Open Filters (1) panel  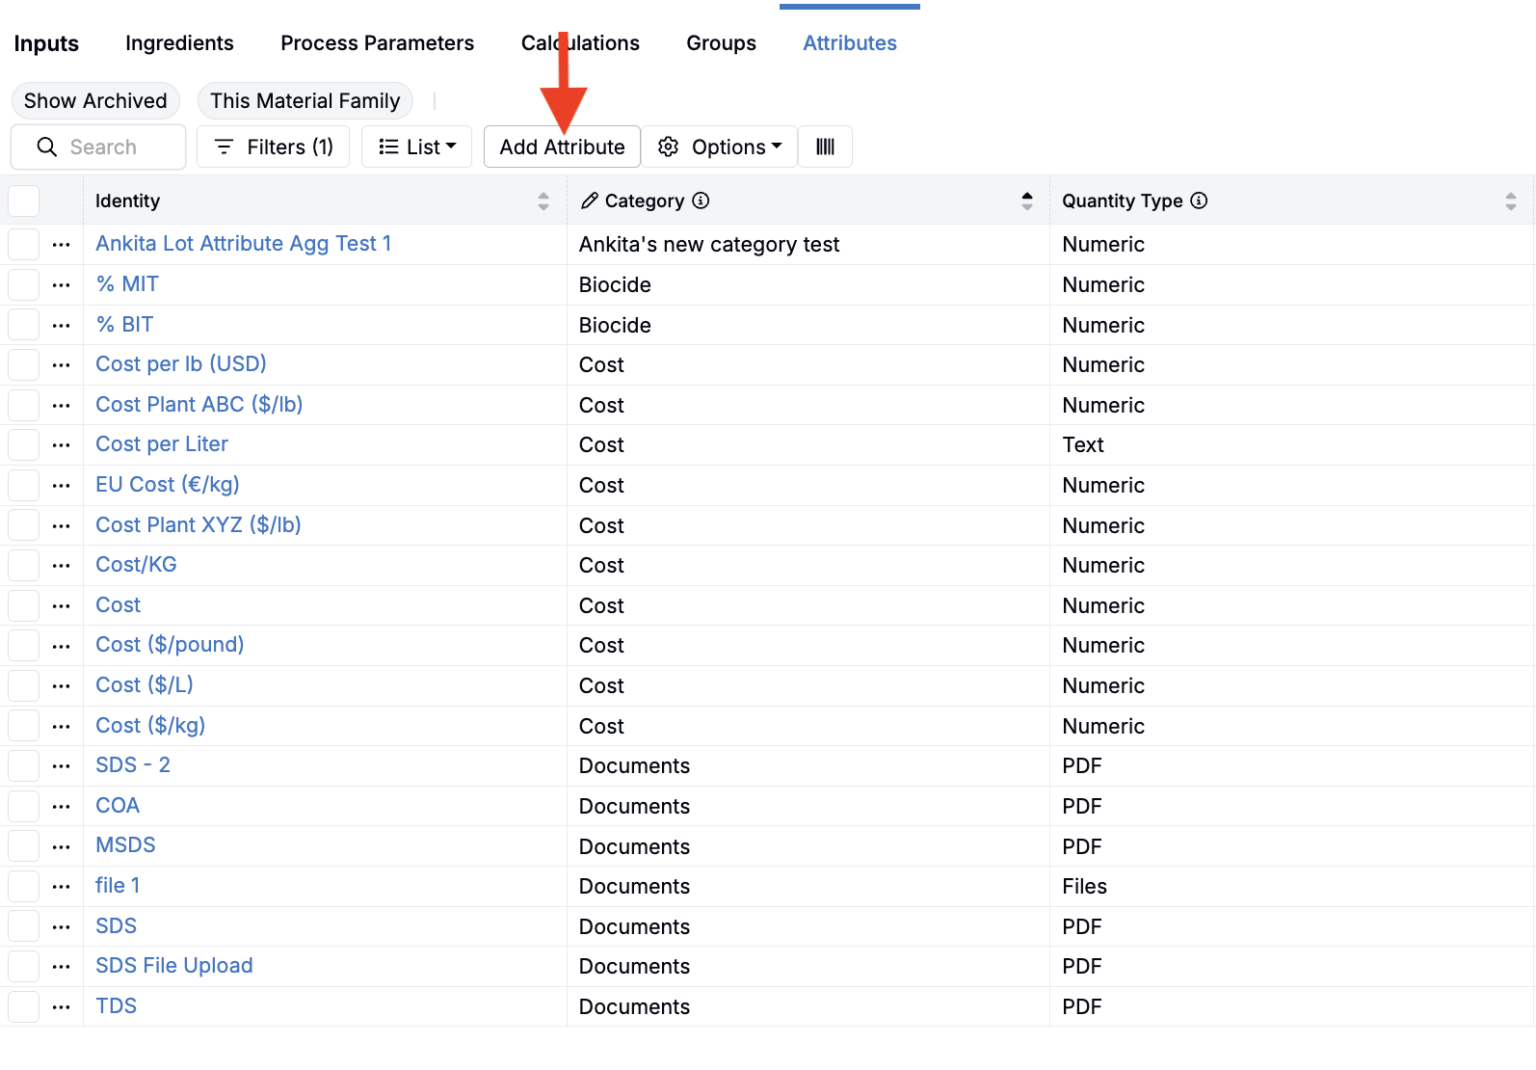tap(274, 147)
